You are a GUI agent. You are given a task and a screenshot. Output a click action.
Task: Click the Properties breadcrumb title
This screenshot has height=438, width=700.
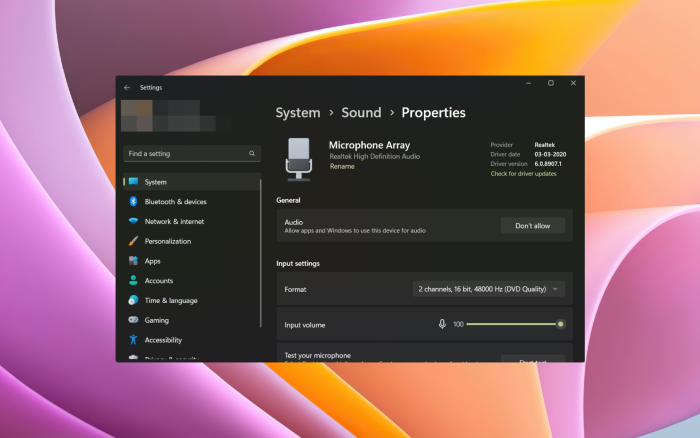[433, 113]
